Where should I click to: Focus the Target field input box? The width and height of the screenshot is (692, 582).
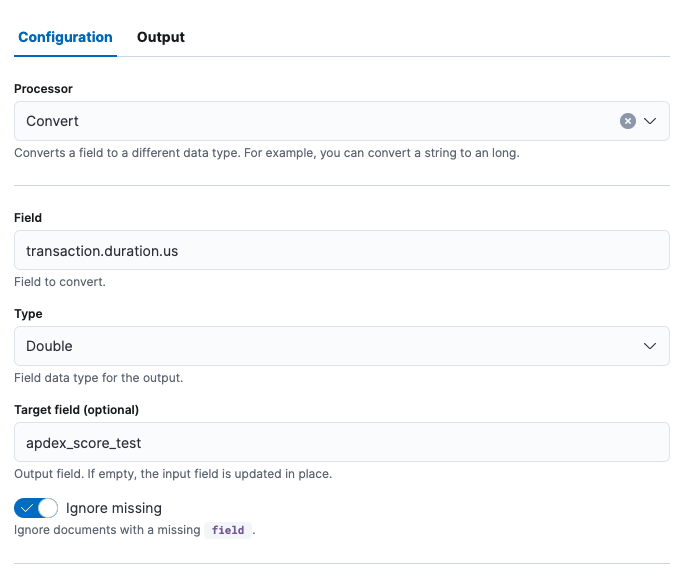pyautogui.click(x=342, y=442)
